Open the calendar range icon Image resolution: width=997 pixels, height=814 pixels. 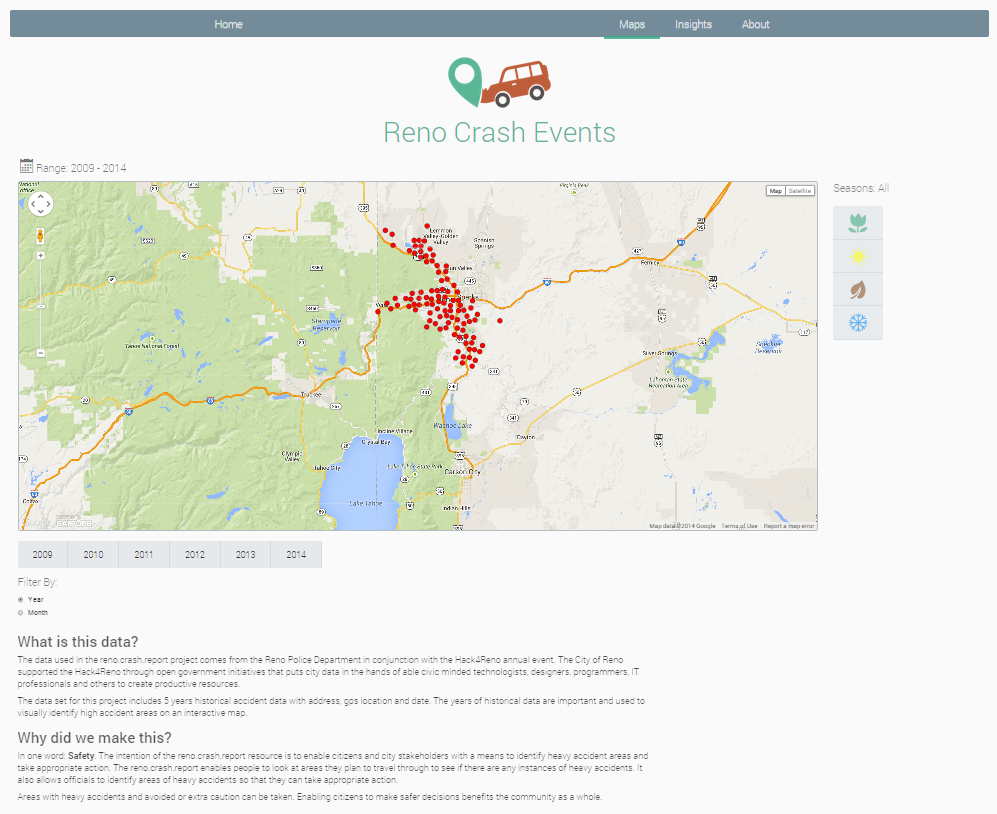(26, 166)
